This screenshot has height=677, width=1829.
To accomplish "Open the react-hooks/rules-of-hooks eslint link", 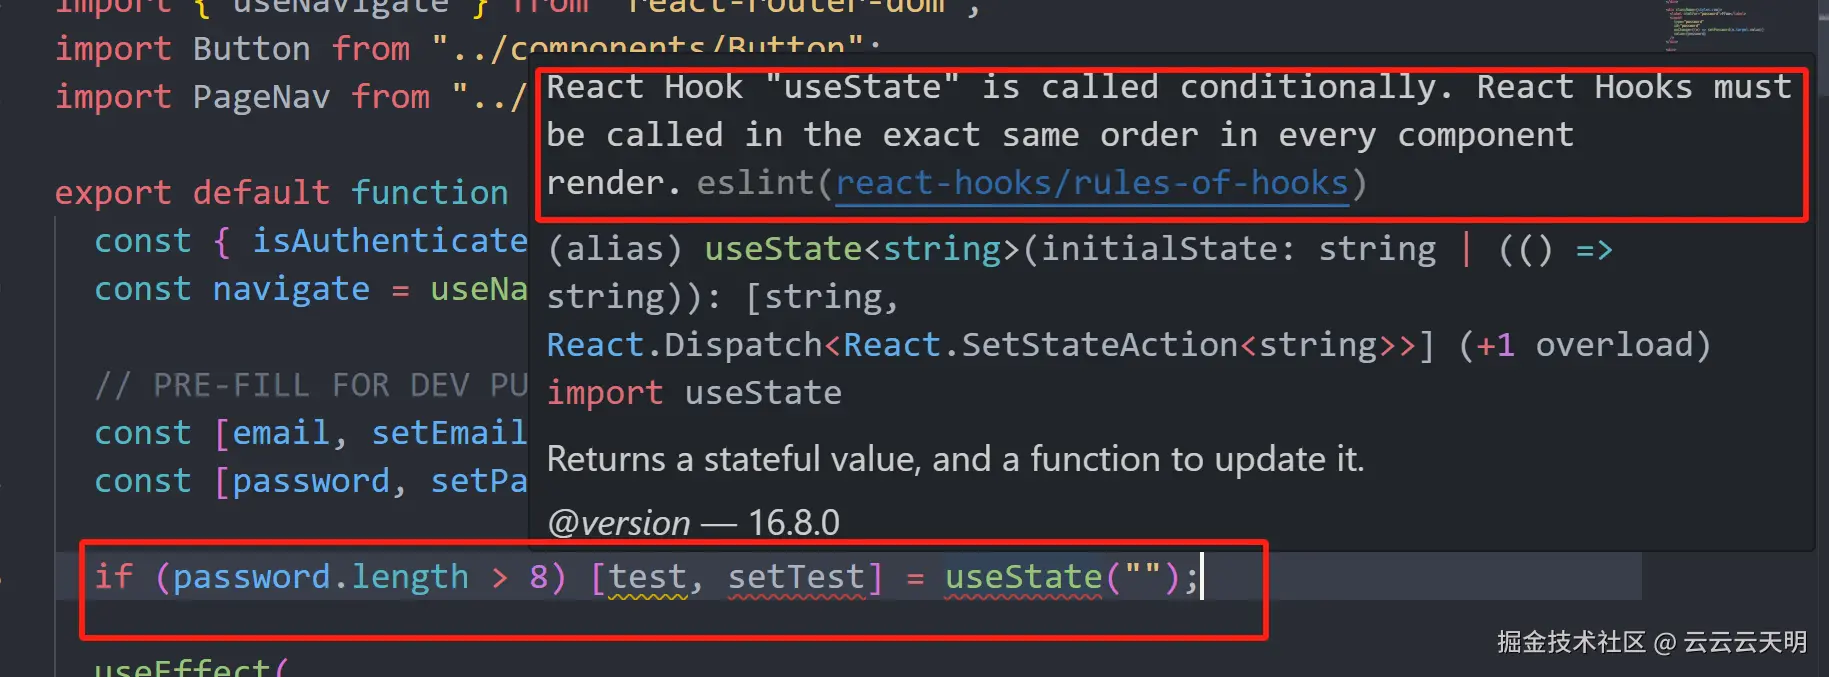I will coord(1092,183).
